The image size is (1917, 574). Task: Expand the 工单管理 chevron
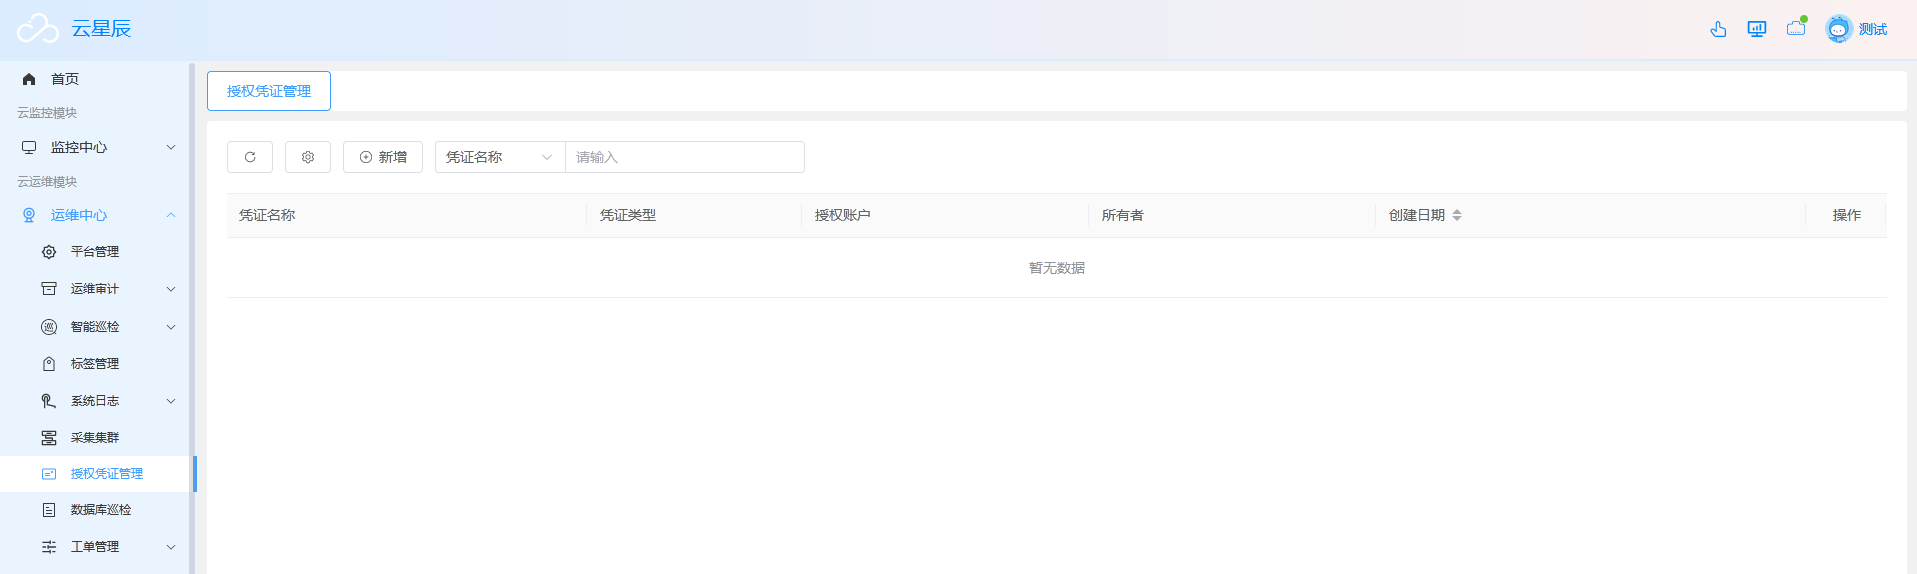(171, 547)
